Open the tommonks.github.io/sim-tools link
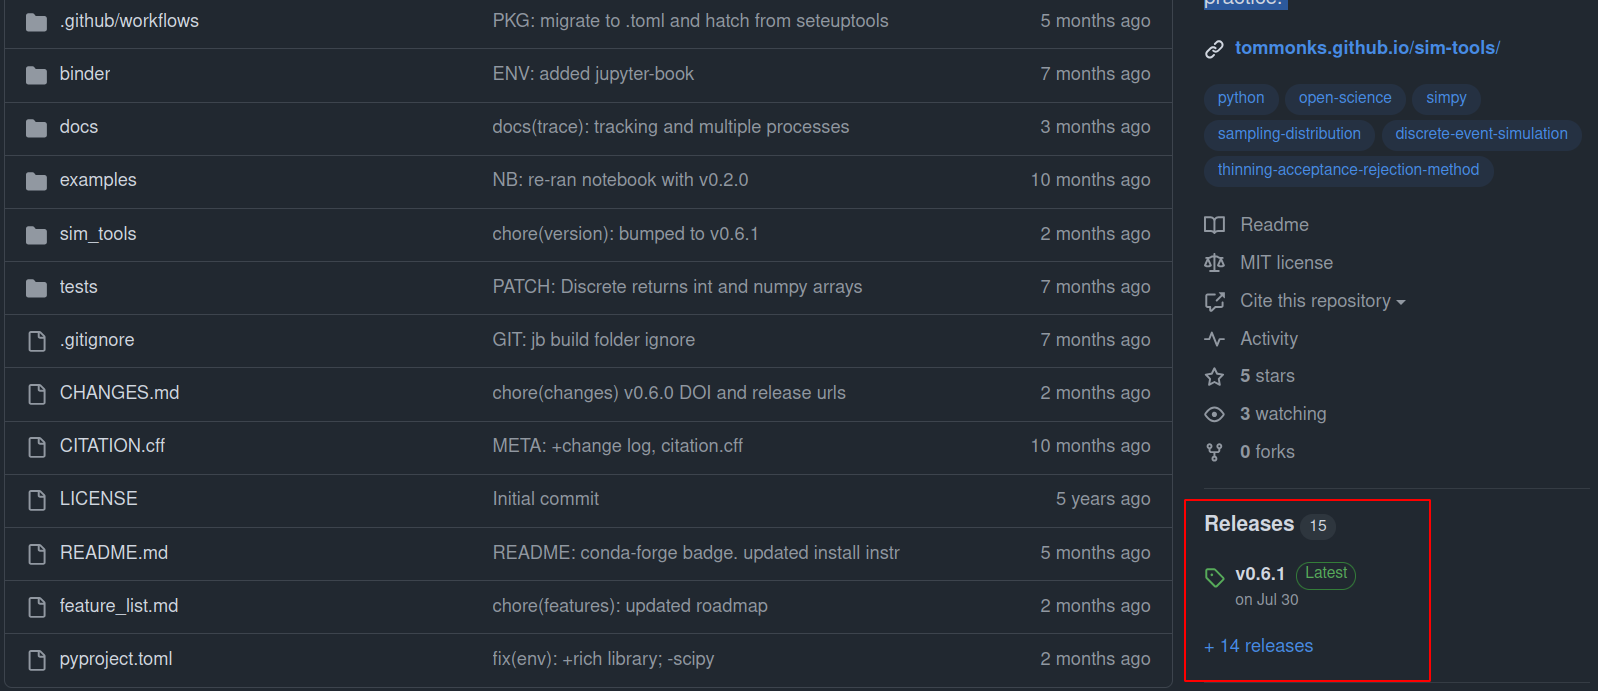The image size is (1598, 691). click(1366, 48)
